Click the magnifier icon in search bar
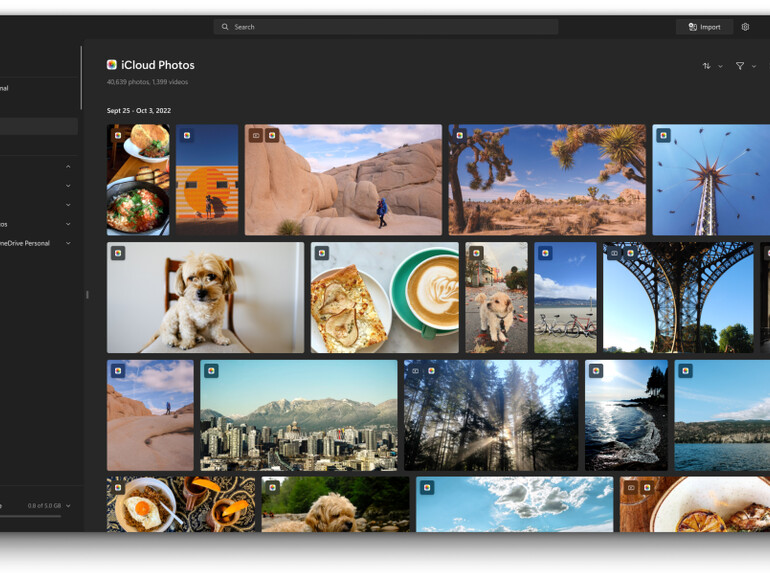770x578 pixels. click(225, 27)
